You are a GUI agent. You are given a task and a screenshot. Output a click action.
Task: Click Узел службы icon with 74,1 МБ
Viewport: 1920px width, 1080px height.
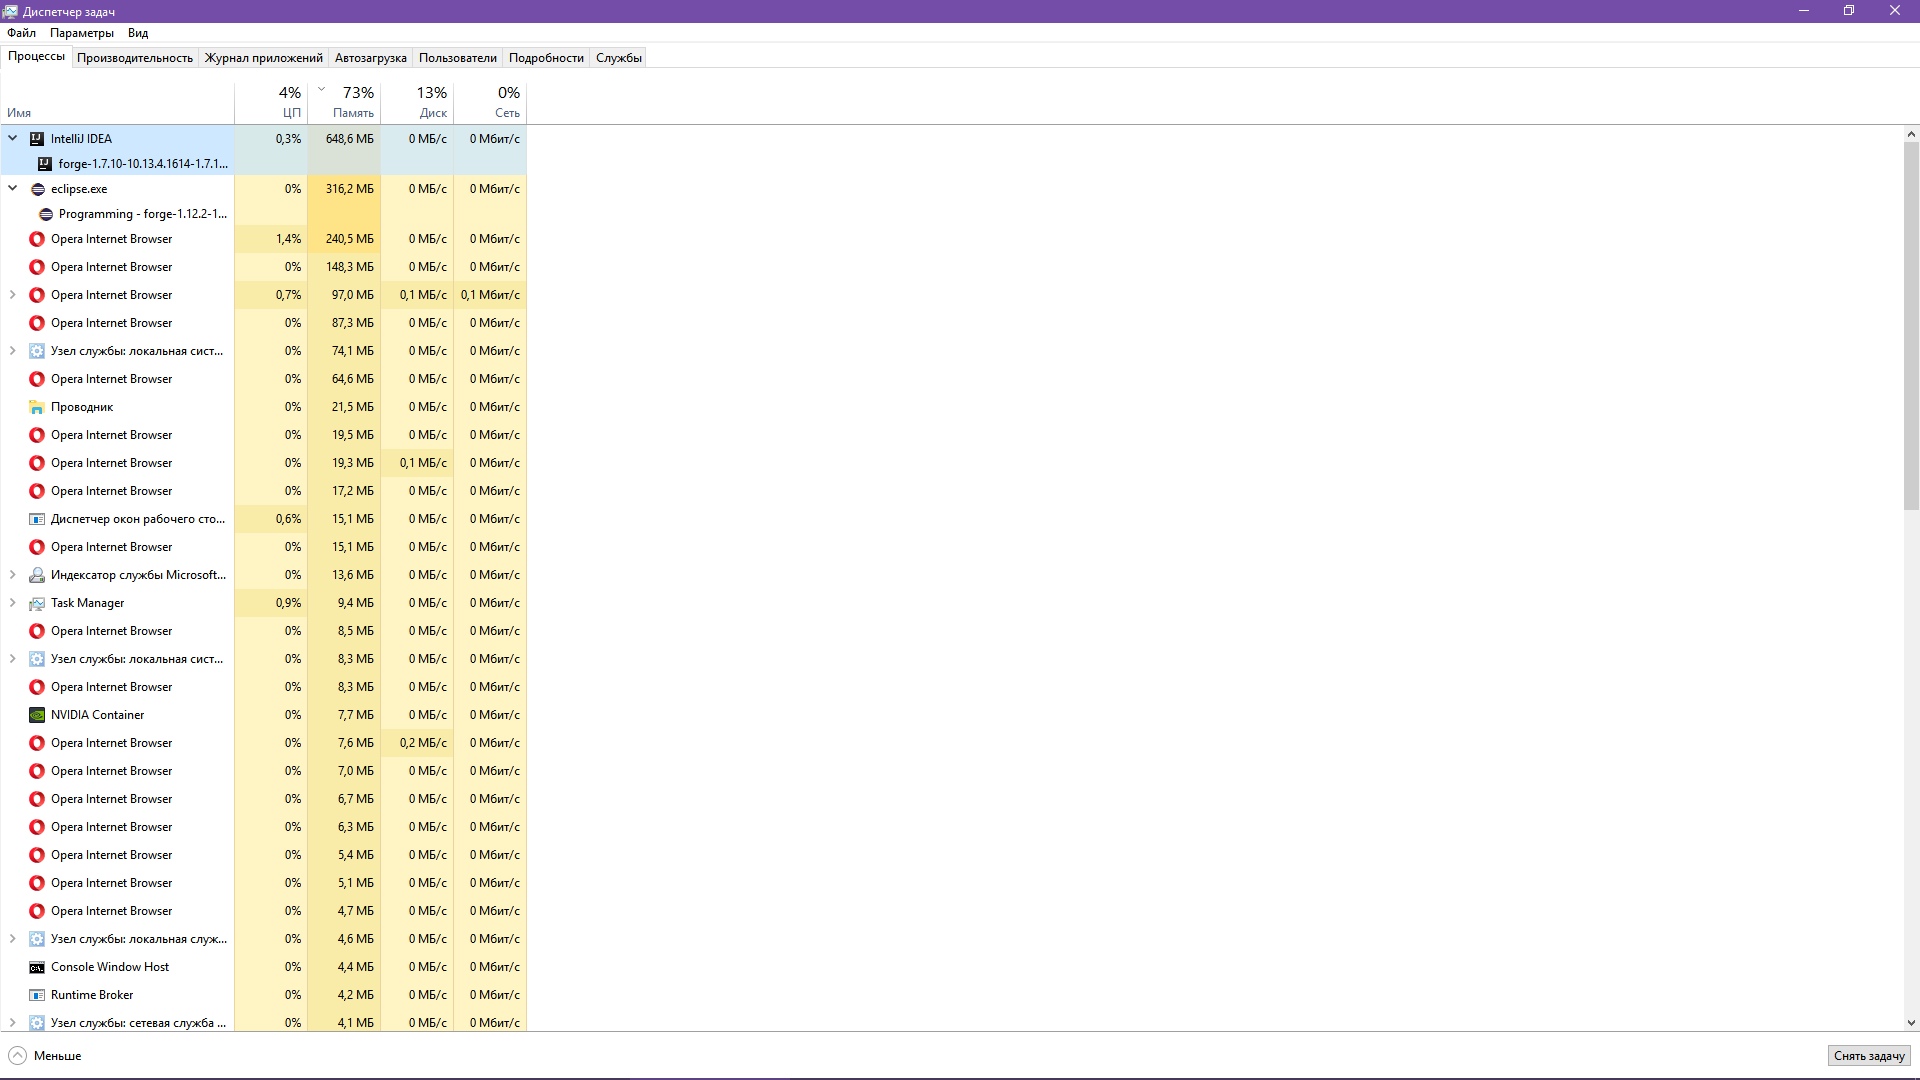(37, 351)
